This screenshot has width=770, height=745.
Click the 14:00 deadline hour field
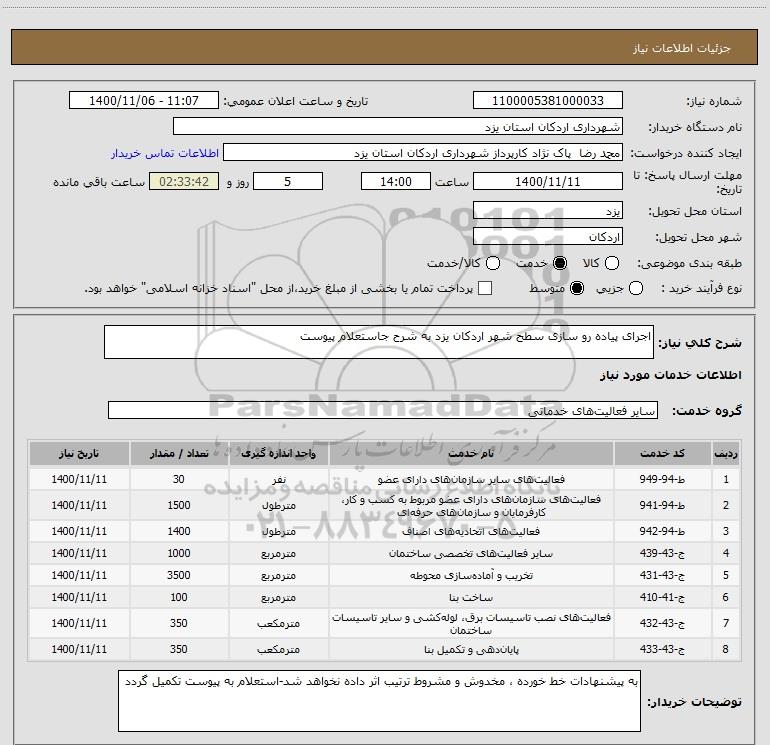[396, 181]
